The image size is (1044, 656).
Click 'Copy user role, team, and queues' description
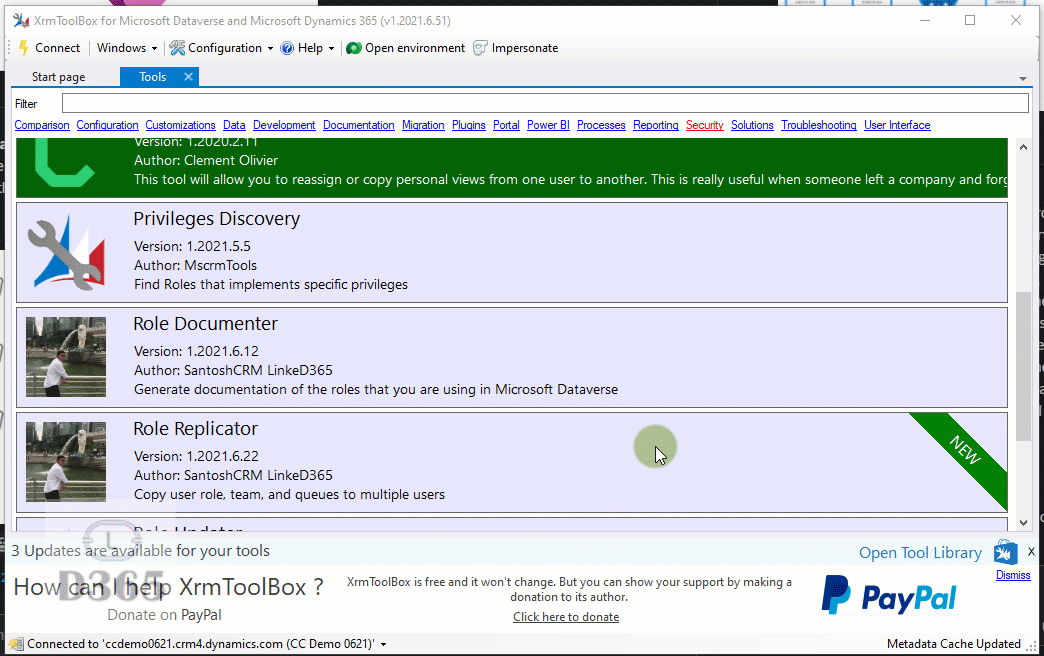click(290, 494)
